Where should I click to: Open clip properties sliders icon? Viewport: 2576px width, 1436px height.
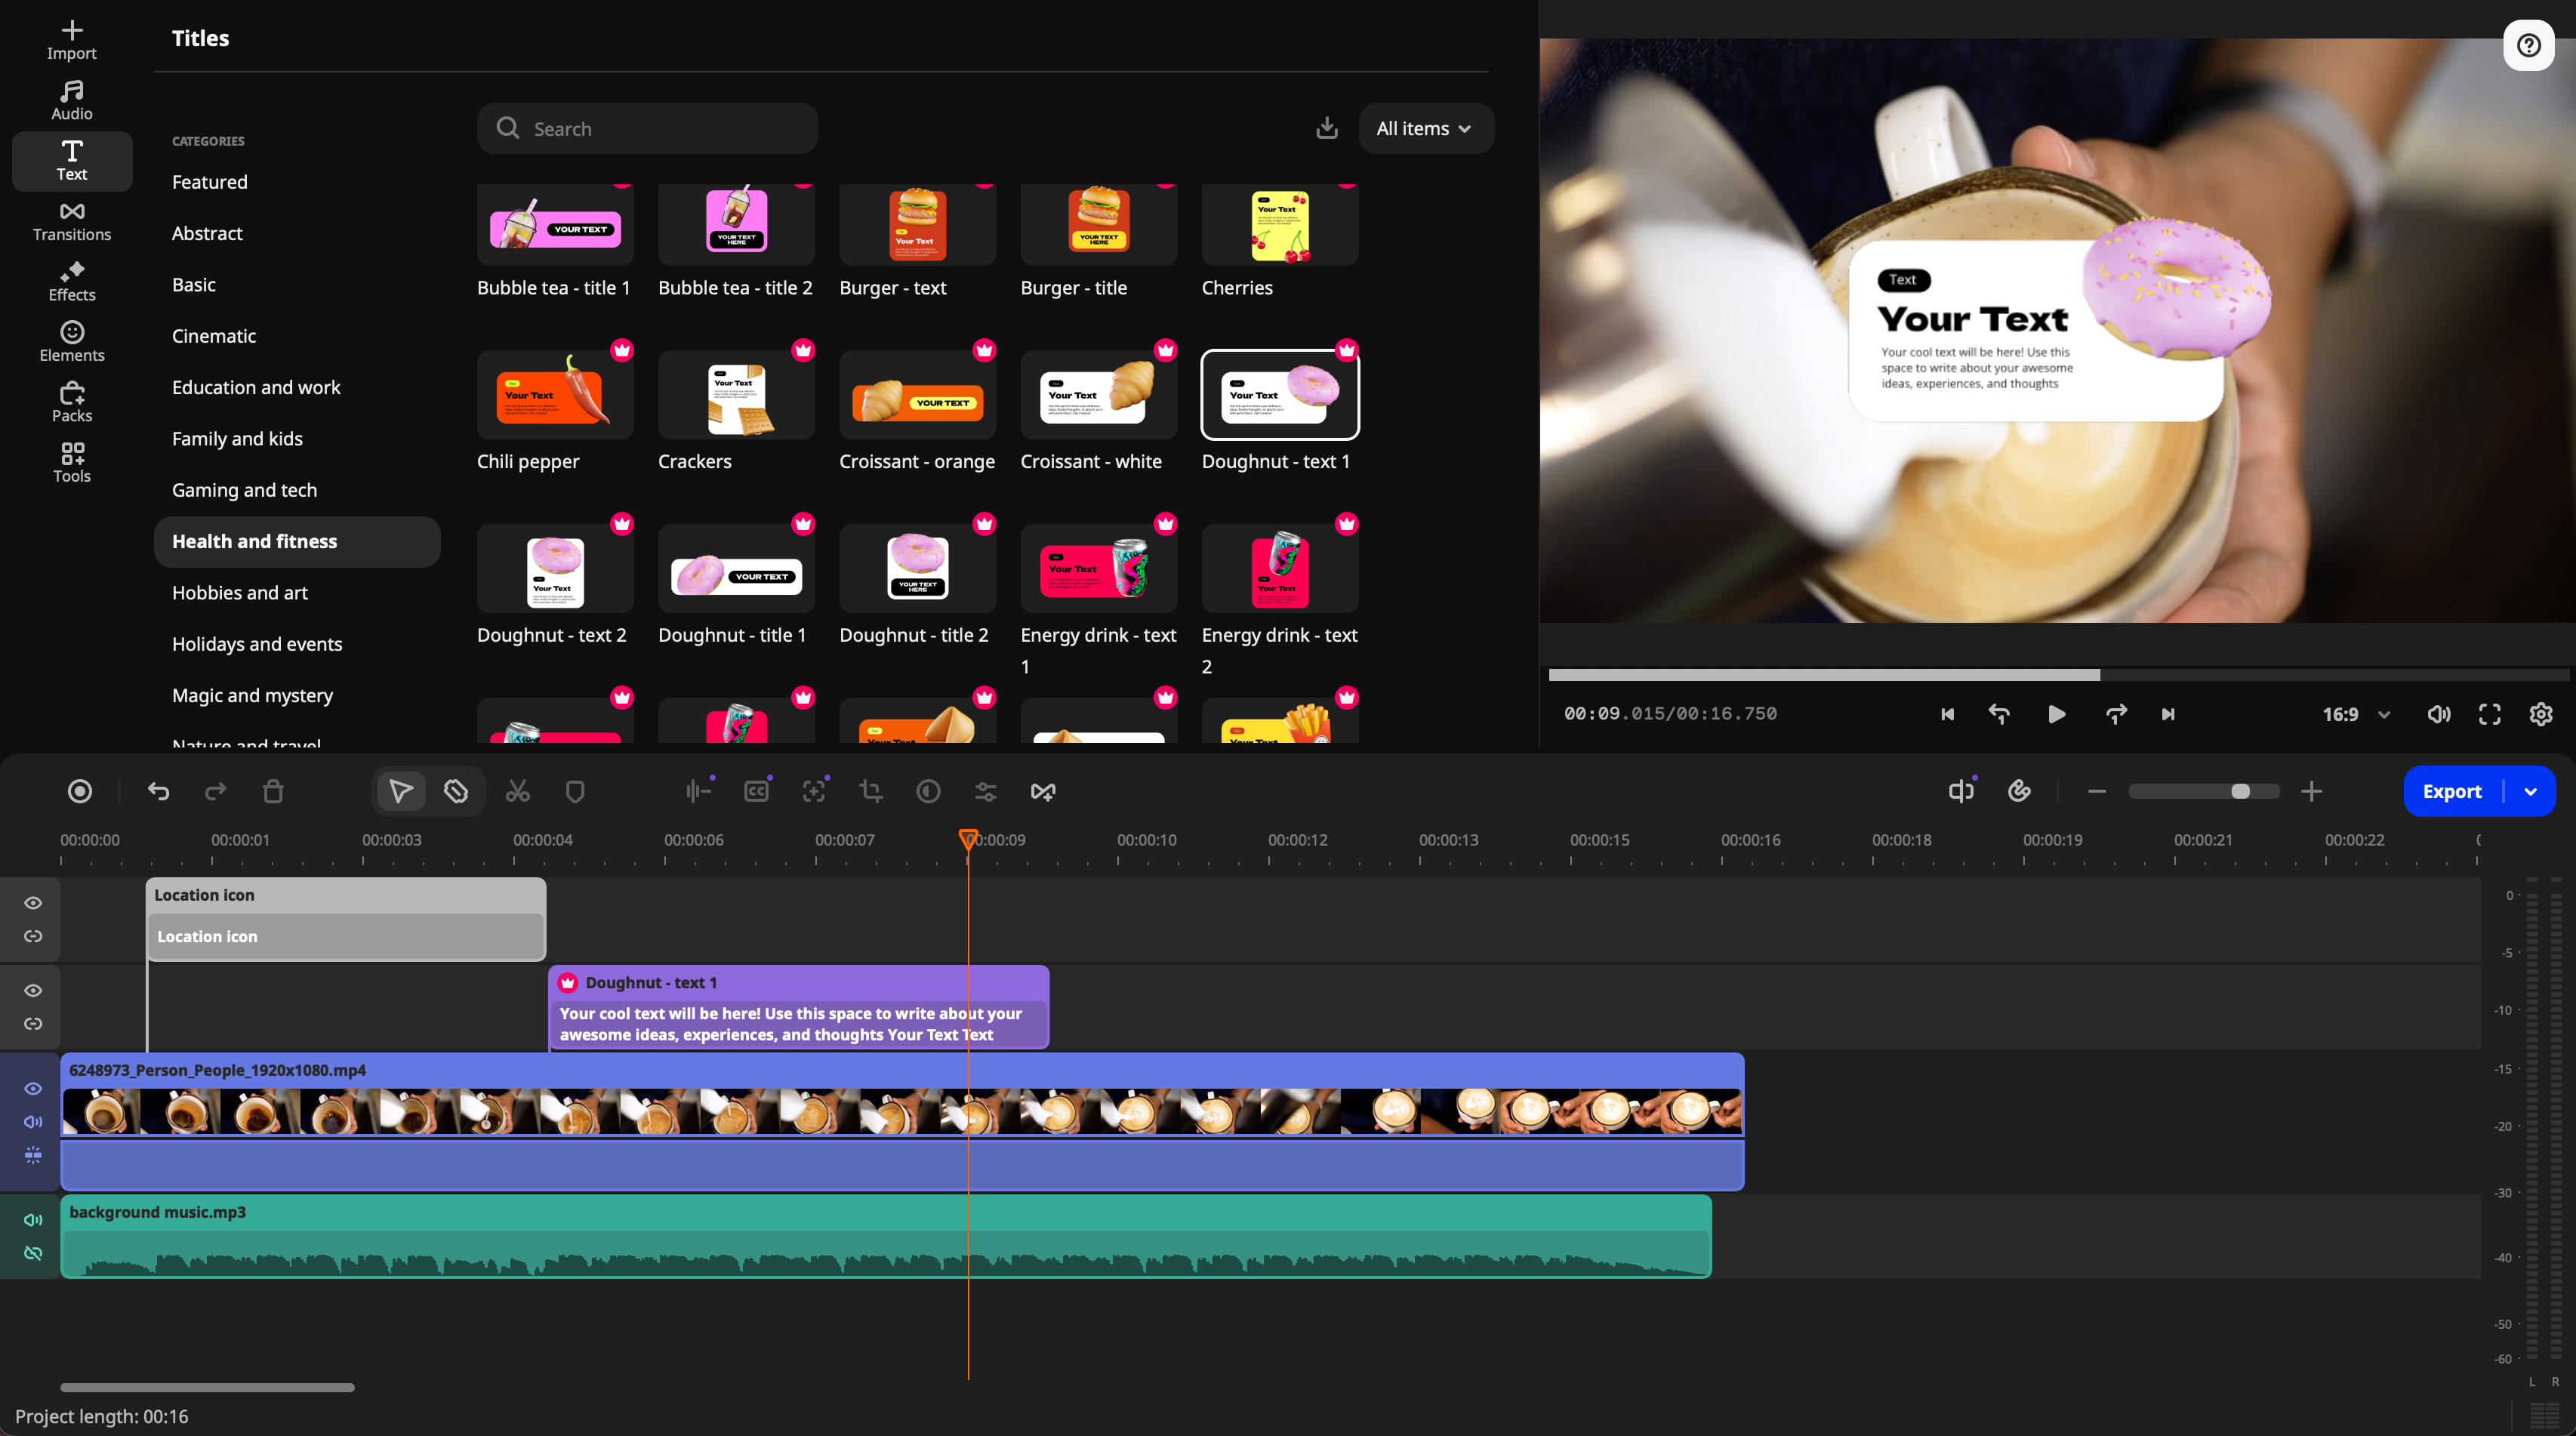point(986,791)
